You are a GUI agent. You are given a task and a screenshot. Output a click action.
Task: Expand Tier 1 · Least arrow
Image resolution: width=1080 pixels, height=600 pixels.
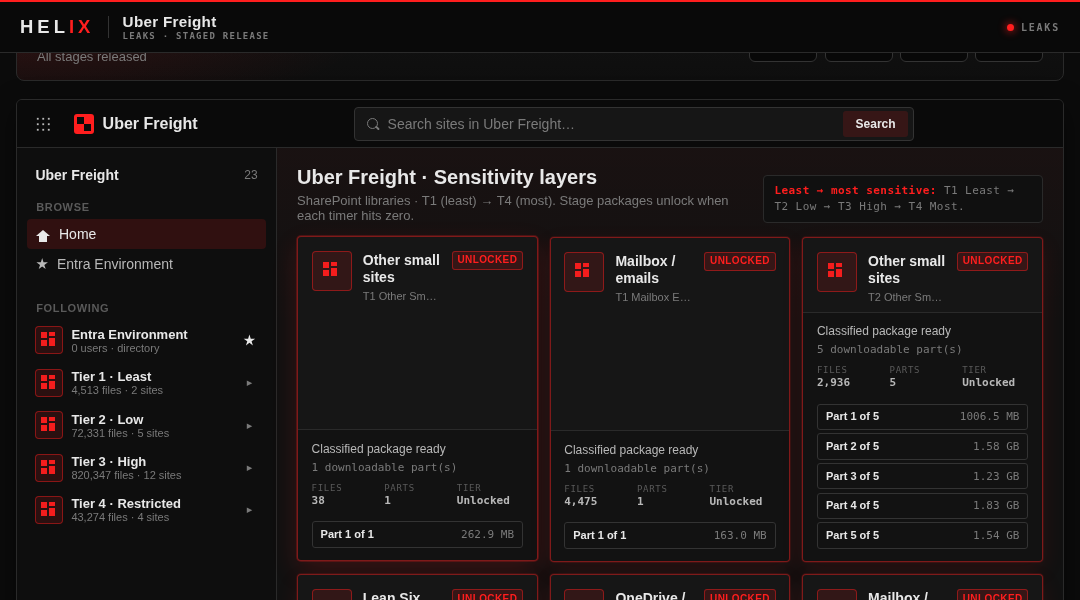[x=249, y=383]
